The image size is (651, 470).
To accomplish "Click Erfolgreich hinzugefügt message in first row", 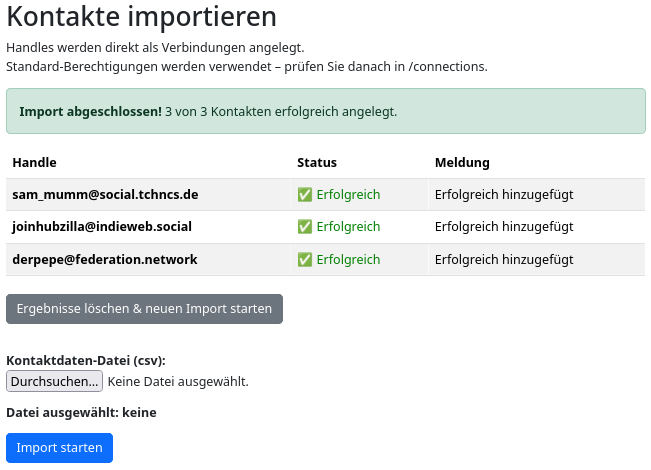I will pyautogui.click(x=504, y=195).
